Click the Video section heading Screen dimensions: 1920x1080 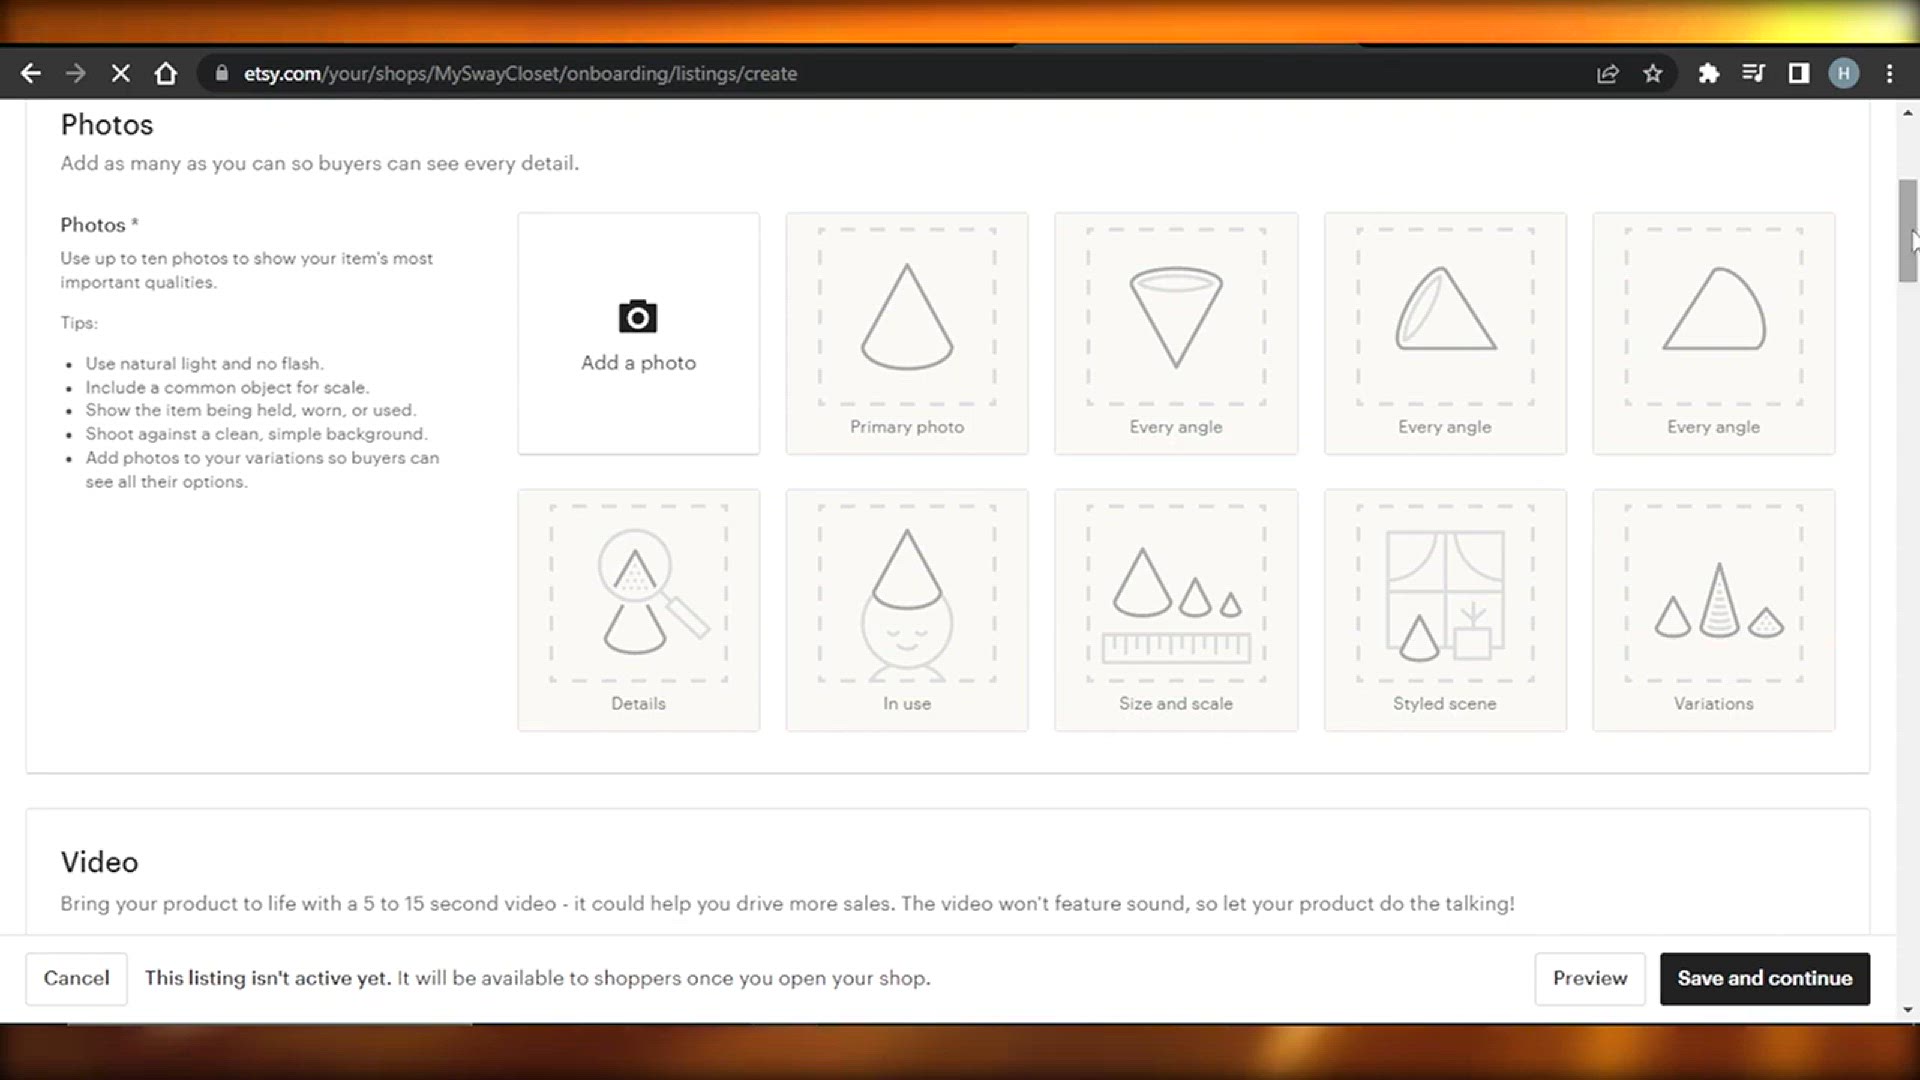(x=99, y=862)
